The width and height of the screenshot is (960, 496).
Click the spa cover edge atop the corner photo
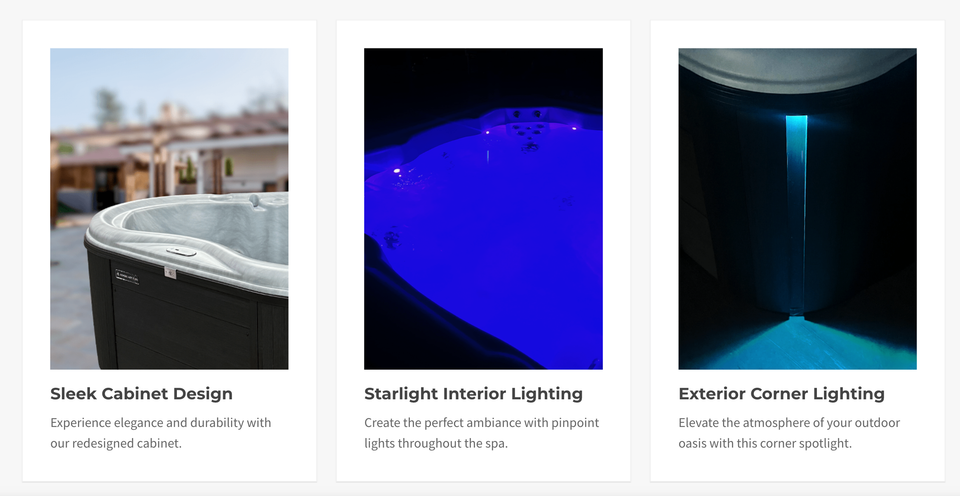797,72
